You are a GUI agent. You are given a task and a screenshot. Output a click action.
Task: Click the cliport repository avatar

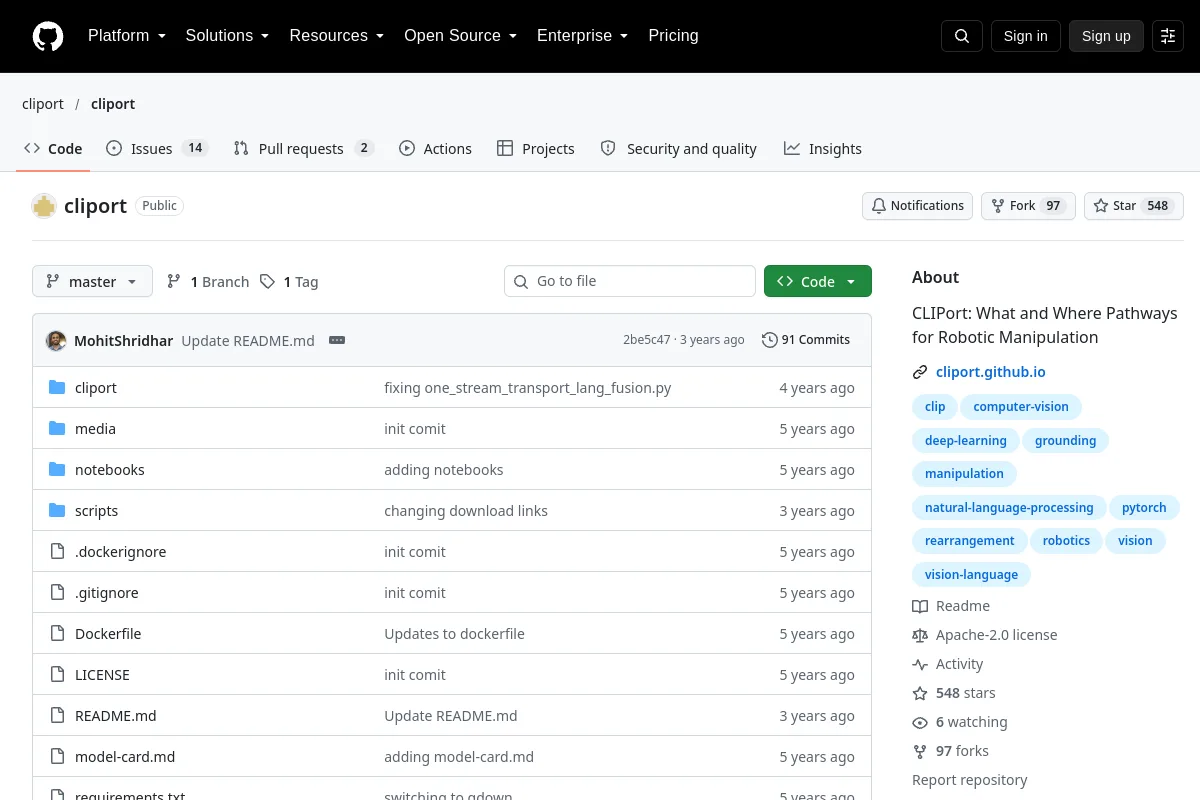coord(44,206)
